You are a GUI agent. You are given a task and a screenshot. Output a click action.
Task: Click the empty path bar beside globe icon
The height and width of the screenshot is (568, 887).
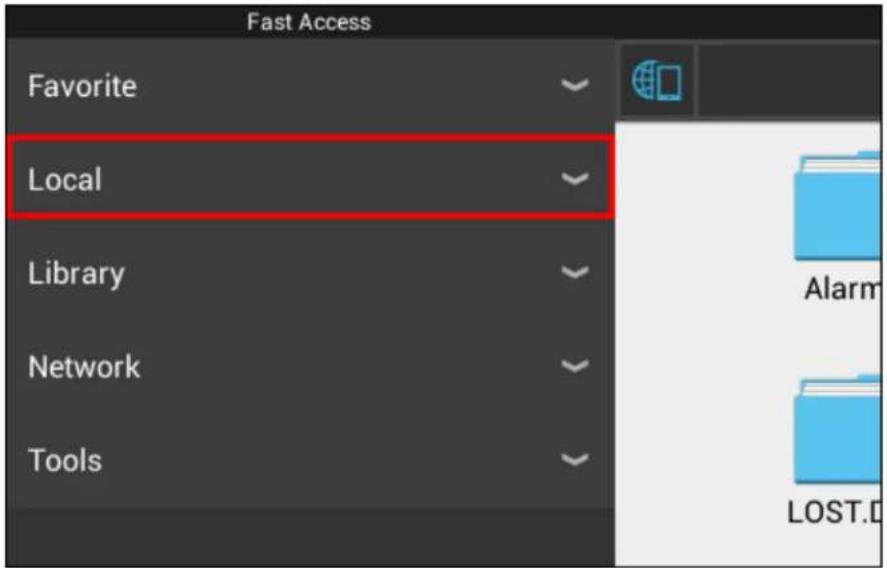(x=790, y=81)
